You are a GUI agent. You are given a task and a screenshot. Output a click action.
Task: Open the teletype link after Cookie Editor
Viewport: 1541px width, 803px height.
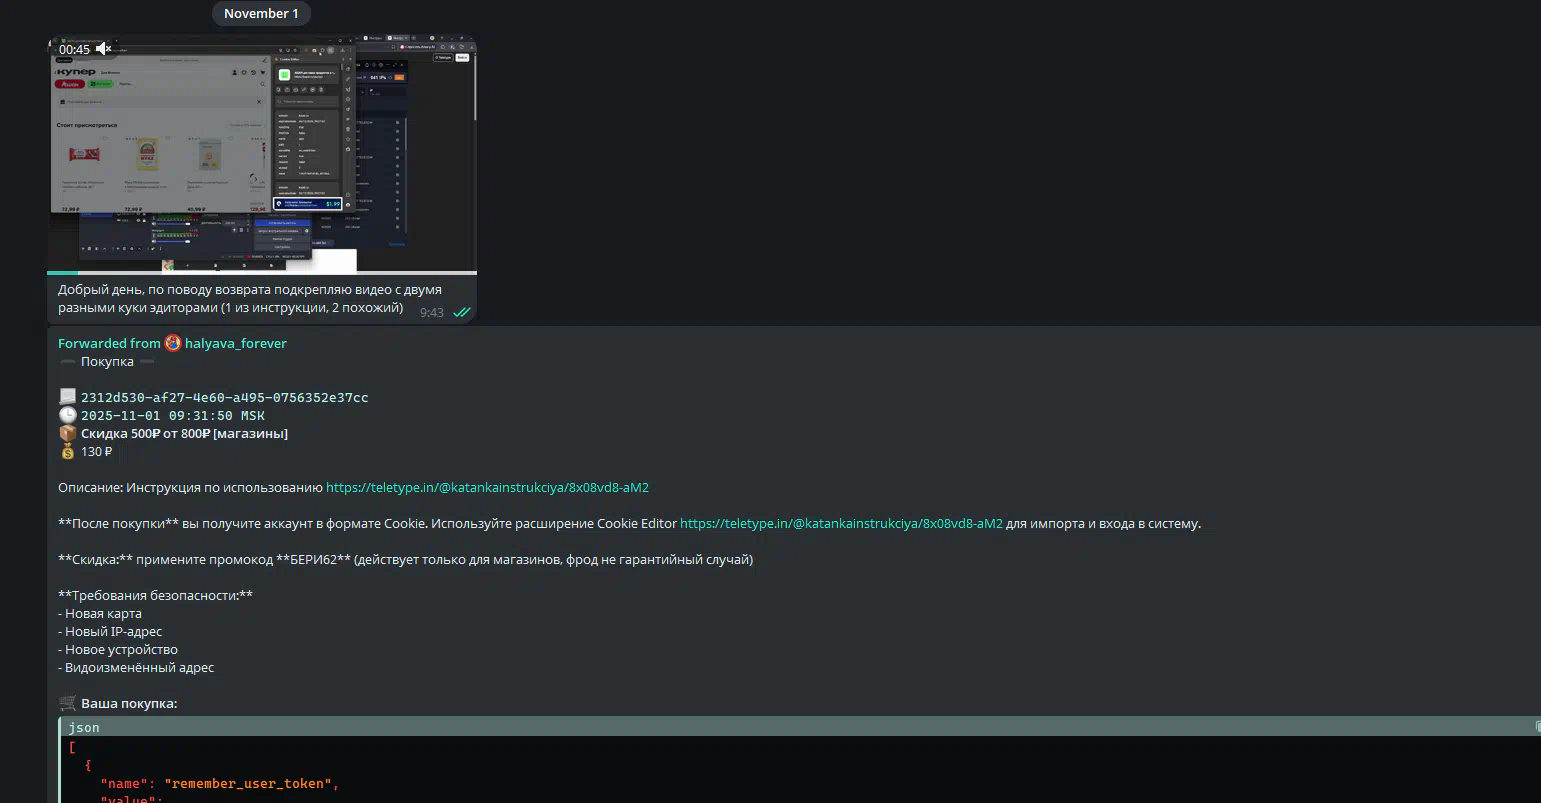(841, 523)
